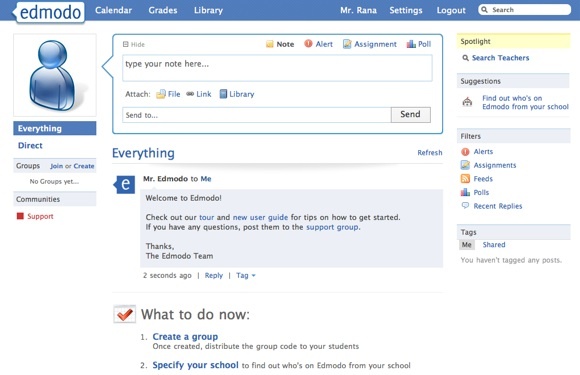Open the tour link in welcome message
Viewport: 580px width, 375px height.
[207, 217]
